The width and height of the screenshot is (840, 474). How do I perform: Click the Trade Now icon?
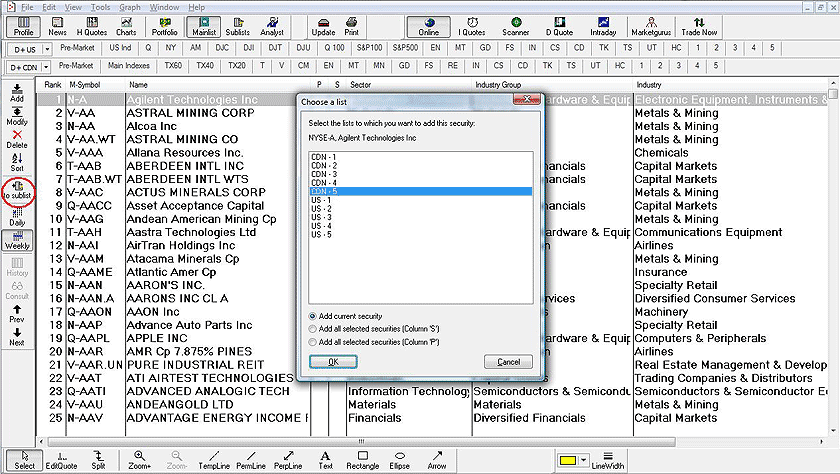click(699, 26)
